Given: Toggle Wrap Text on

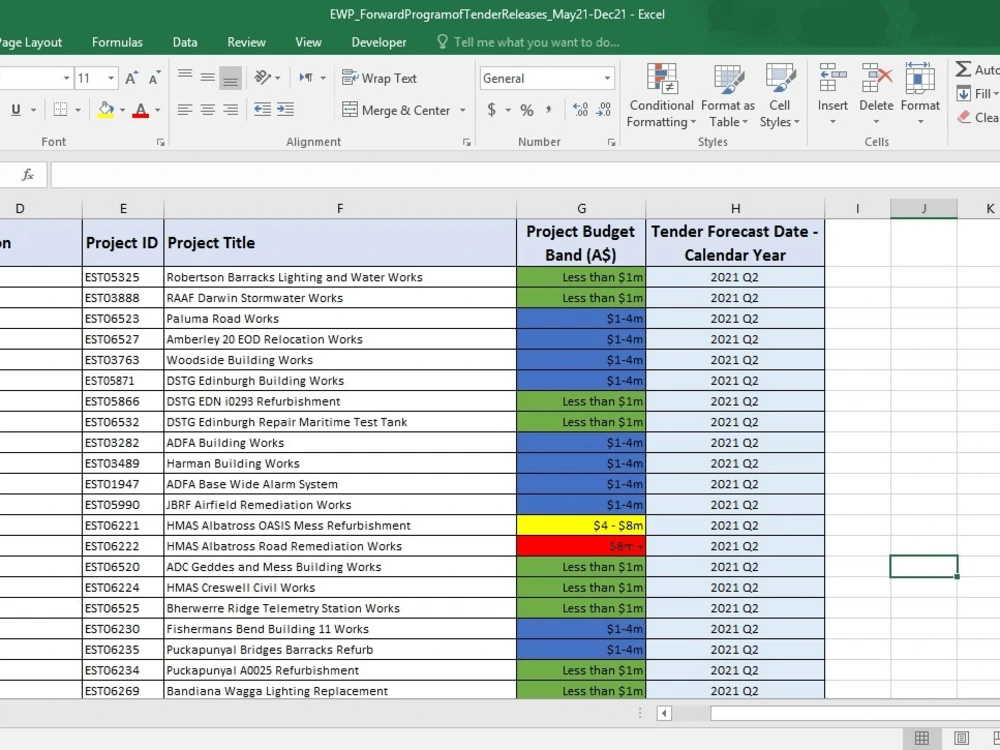Looking at the screenshot, I should click(x=379, y=78).
